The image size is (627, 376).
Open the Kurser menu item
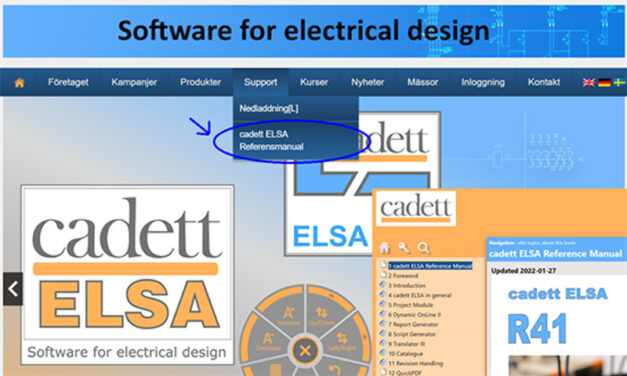(x=314, y=82)
